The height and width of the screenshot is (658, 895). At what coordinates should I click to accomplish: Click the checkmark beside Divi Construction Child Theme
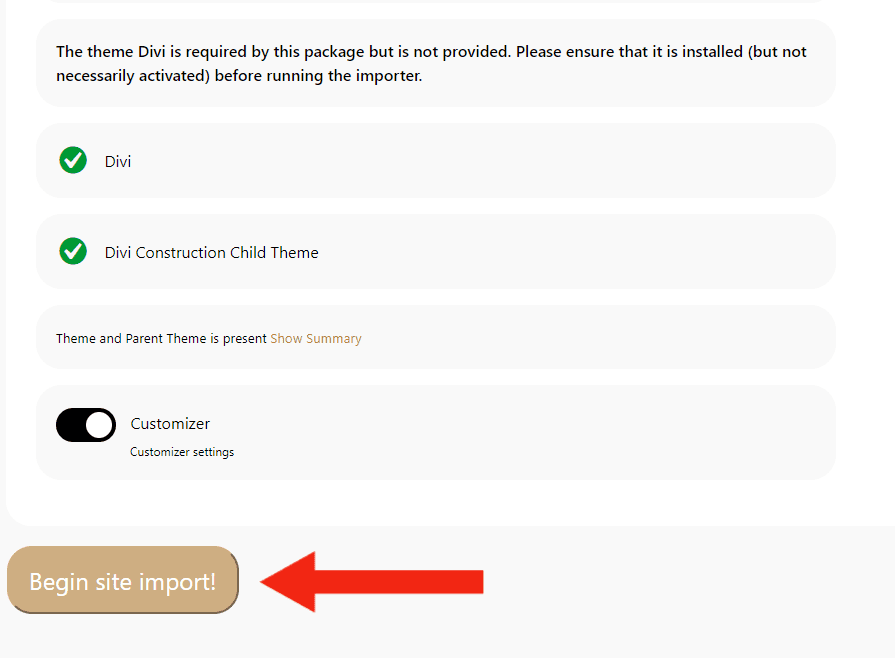click(73, 251)
